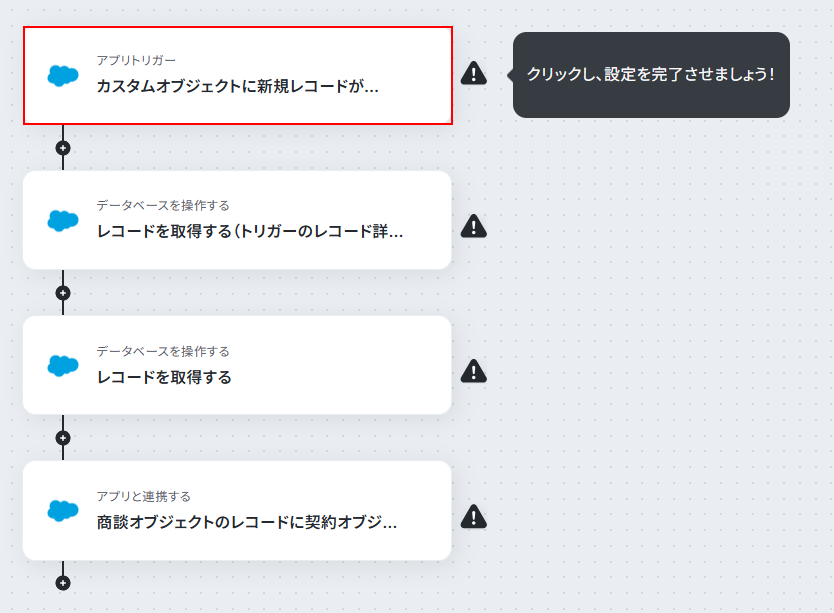Open the third step レコードを取得する

click(x=237, y=366)
